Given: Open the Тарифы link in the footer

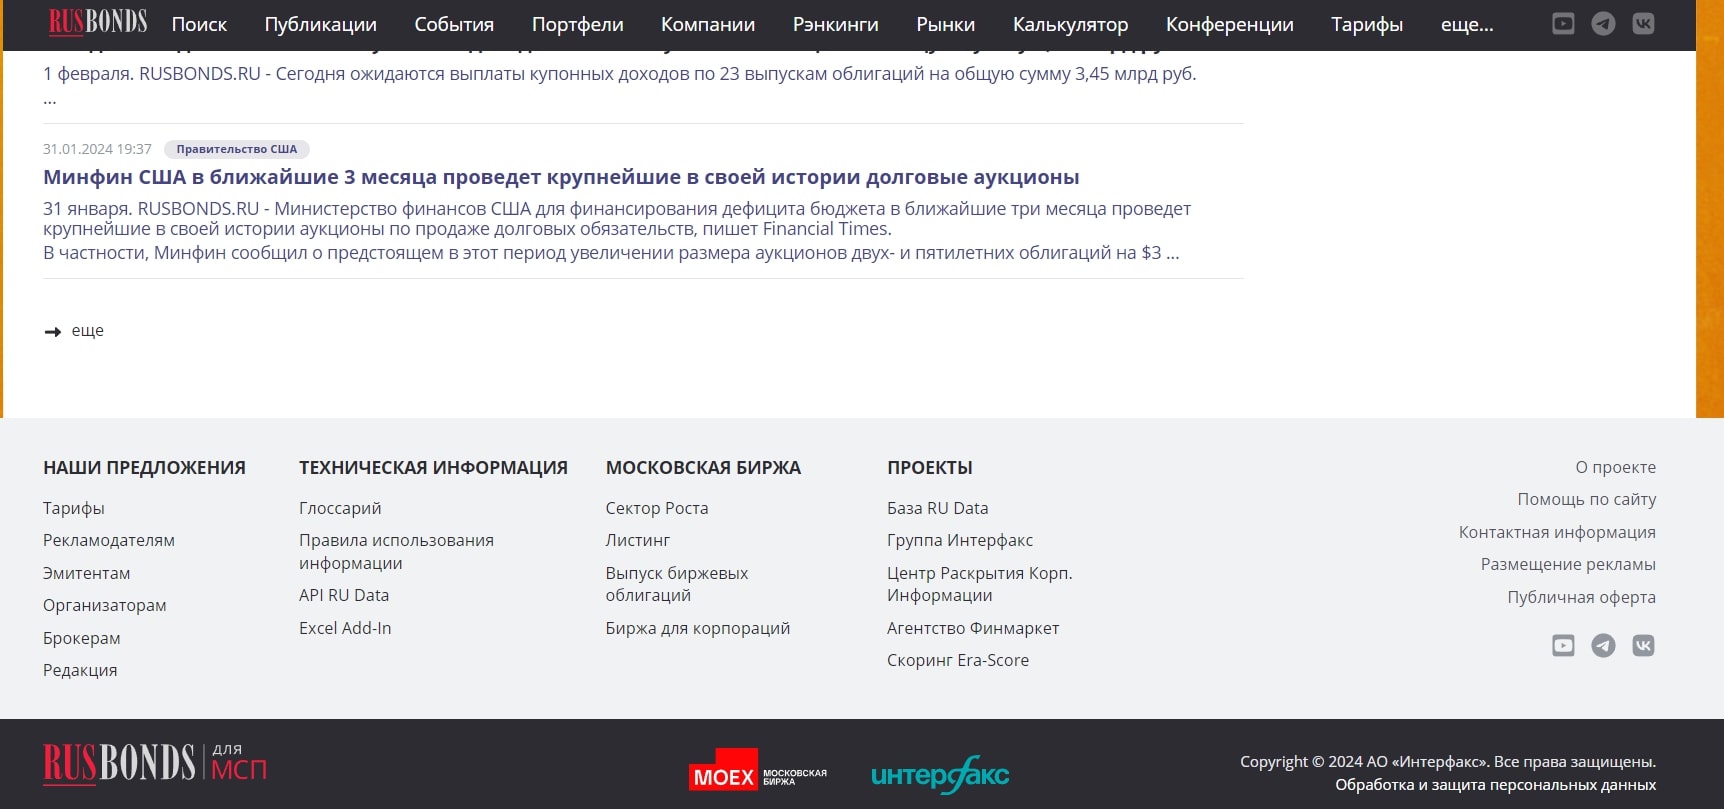Looking at the screenshot, I should [x=74, y=508].
